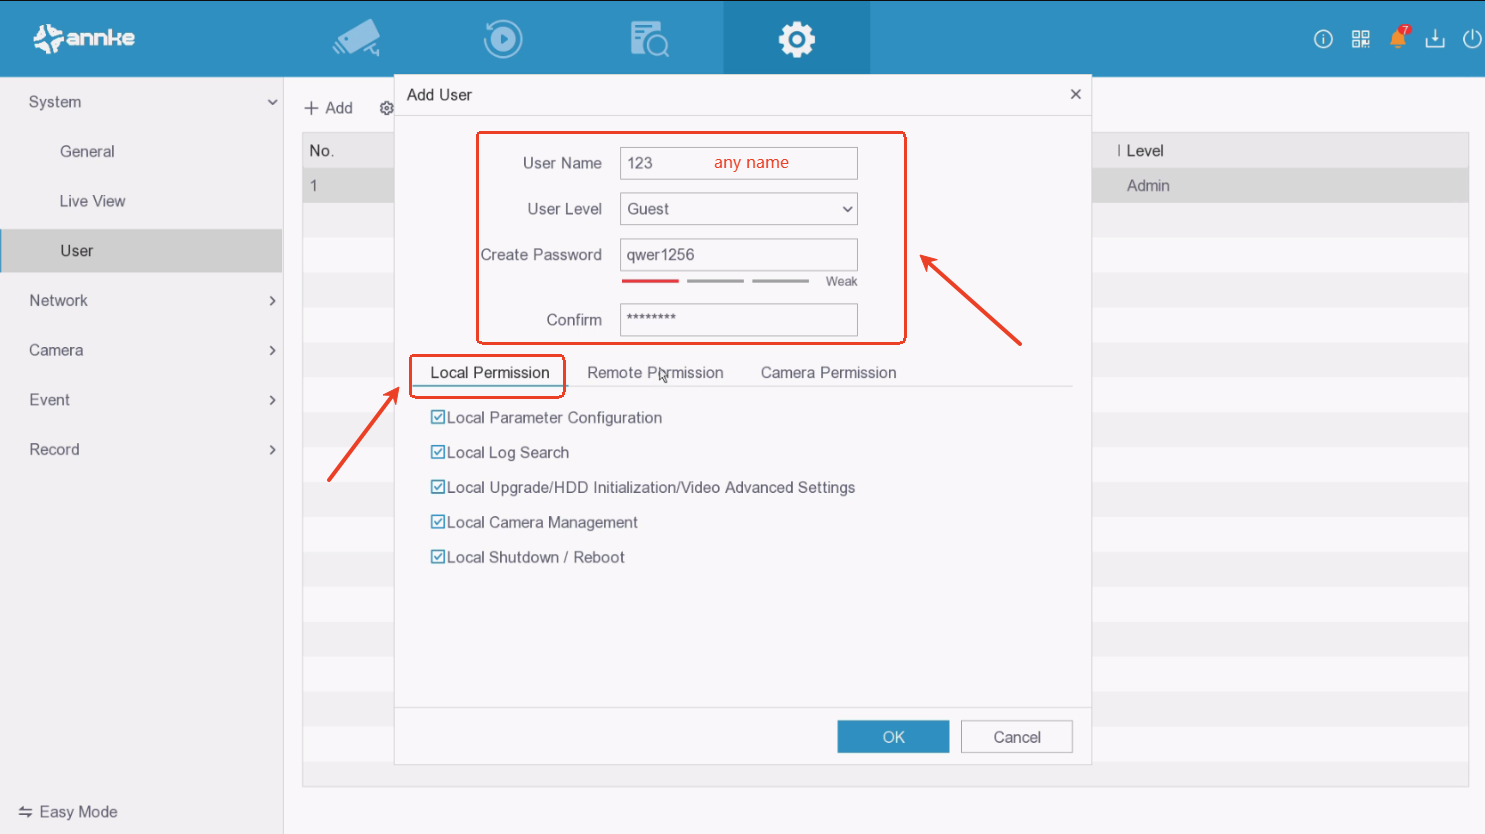Switch to Camera Permission tab
Viewport: 1485px width, 834px height.
(828, 372)
